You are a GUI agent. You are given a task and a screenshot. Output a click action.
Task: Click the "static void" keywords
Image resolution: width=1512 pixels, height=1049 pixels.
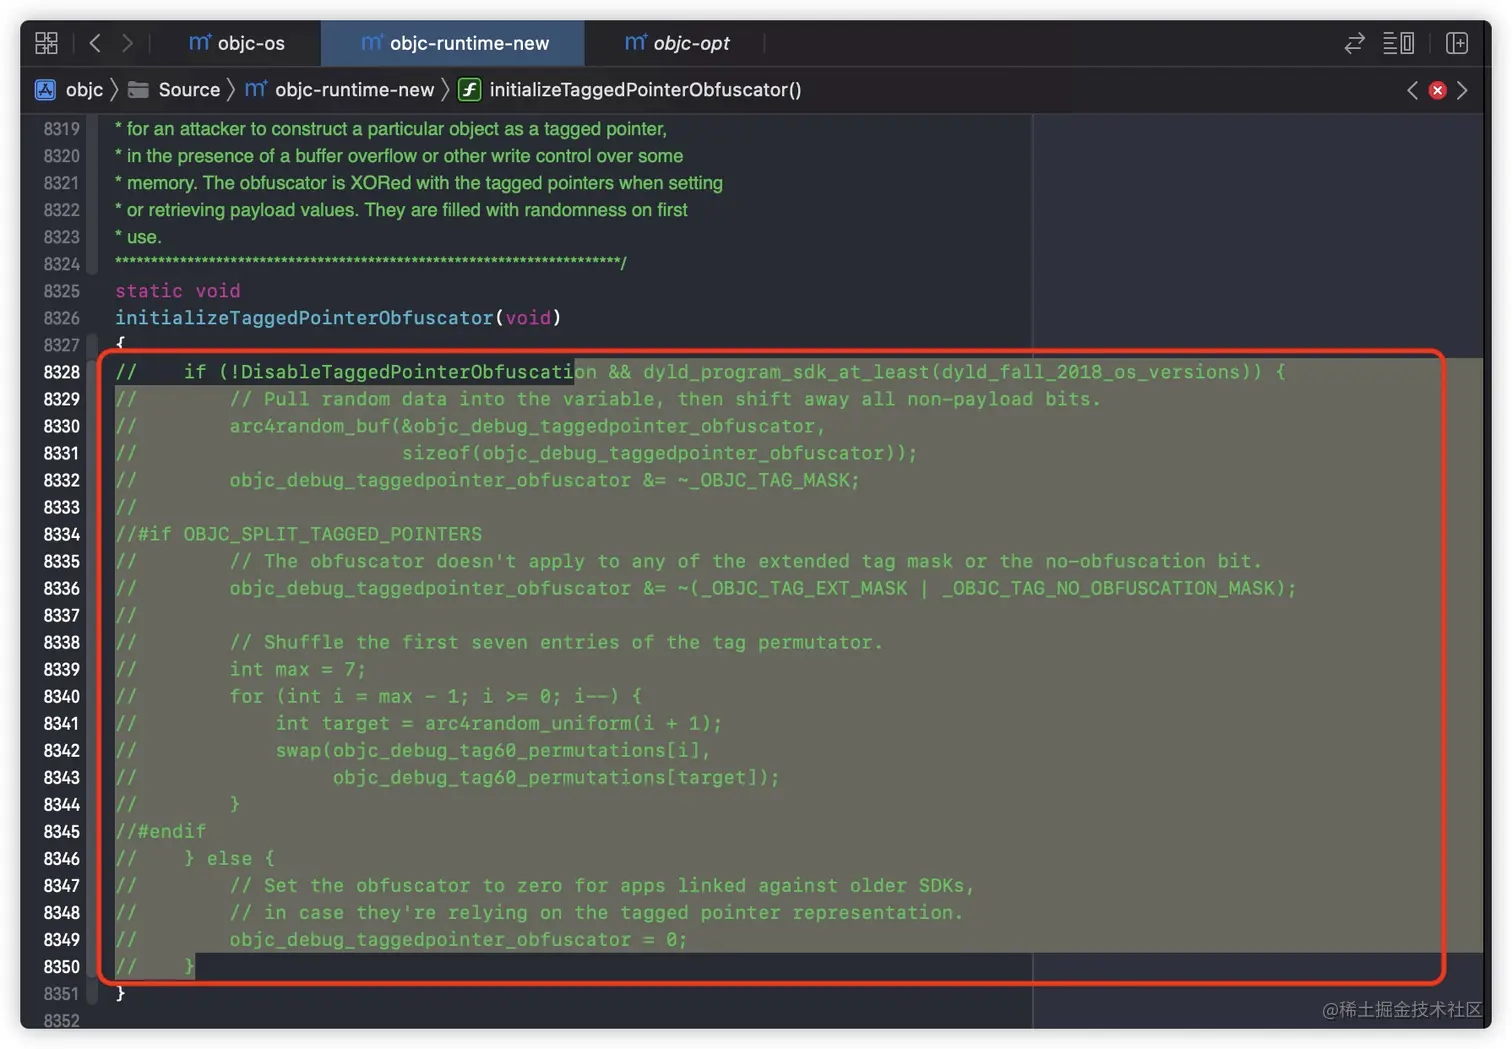(178, 291)
